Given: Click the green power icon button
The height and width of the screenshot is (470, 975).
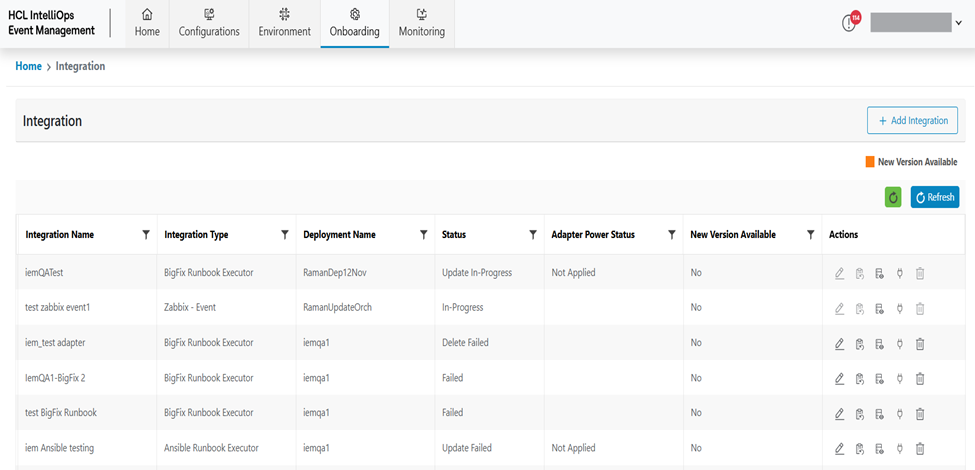Looking at the screenshot, I should coord(893,197).
